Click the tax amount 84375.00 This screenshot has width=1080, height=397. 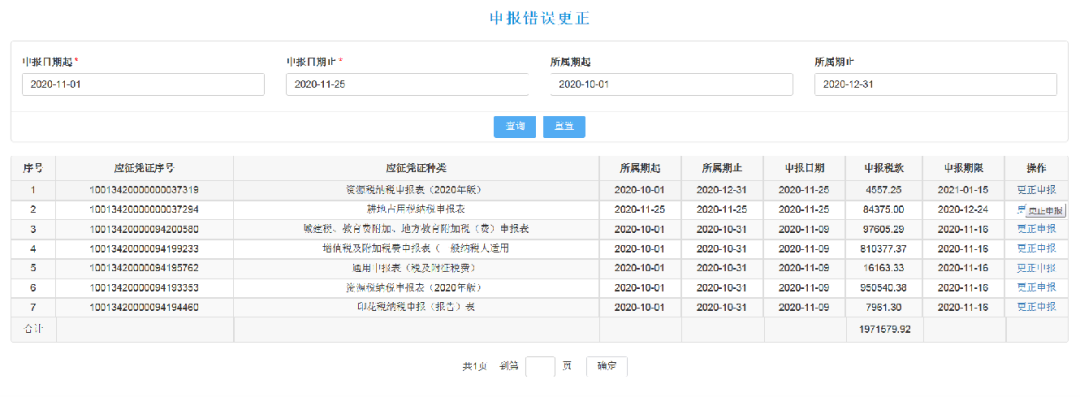tap(885, 209)
